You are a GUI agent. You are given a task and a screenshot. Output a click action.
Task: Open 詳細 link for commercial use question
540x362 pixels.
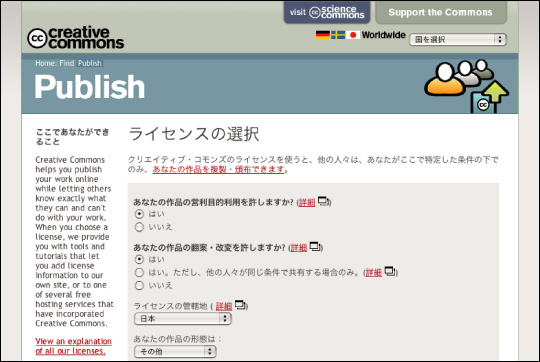307,203
